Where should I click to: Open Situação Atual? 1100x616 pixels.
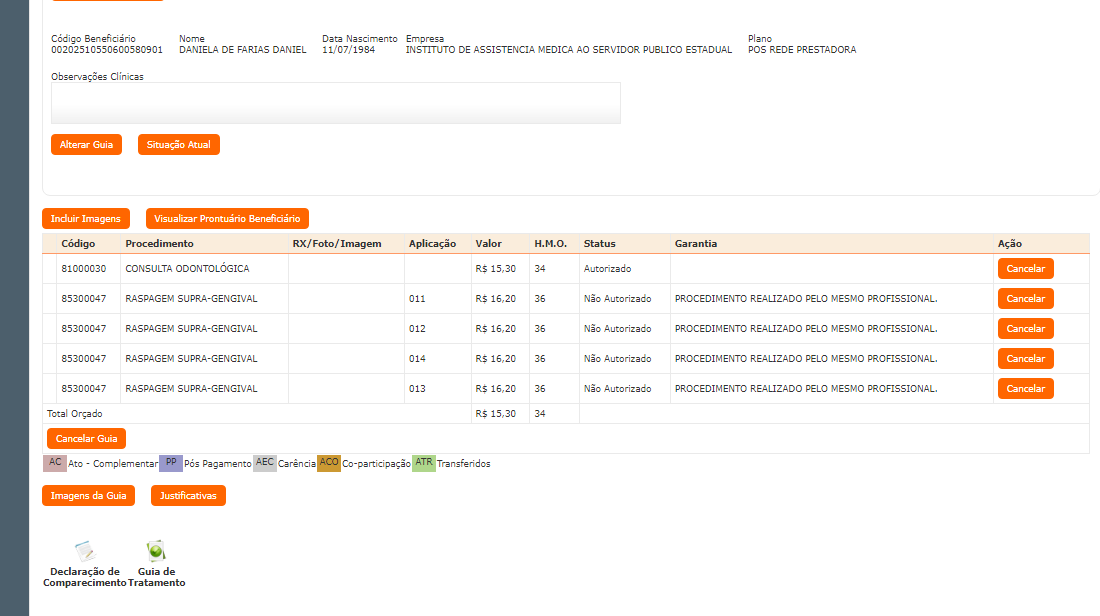(x=179, y=145)
